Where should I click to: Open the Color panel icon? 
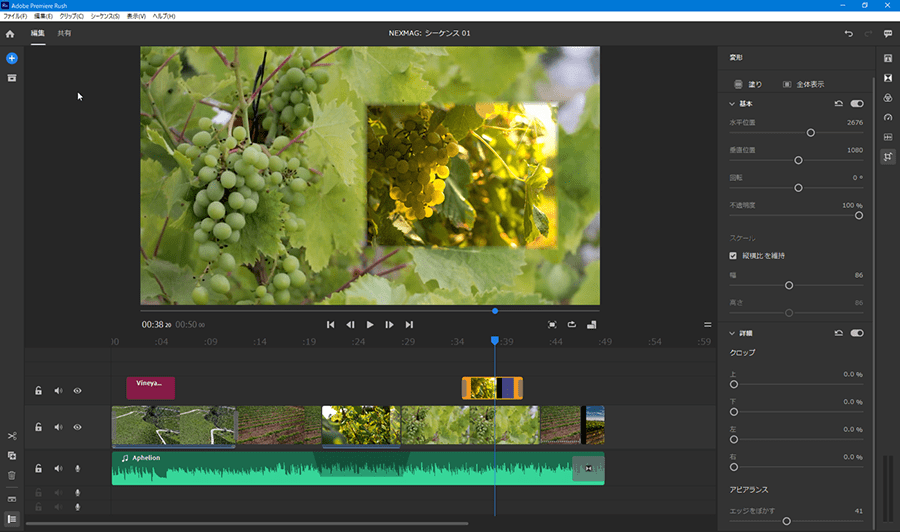tap(887, 97)
